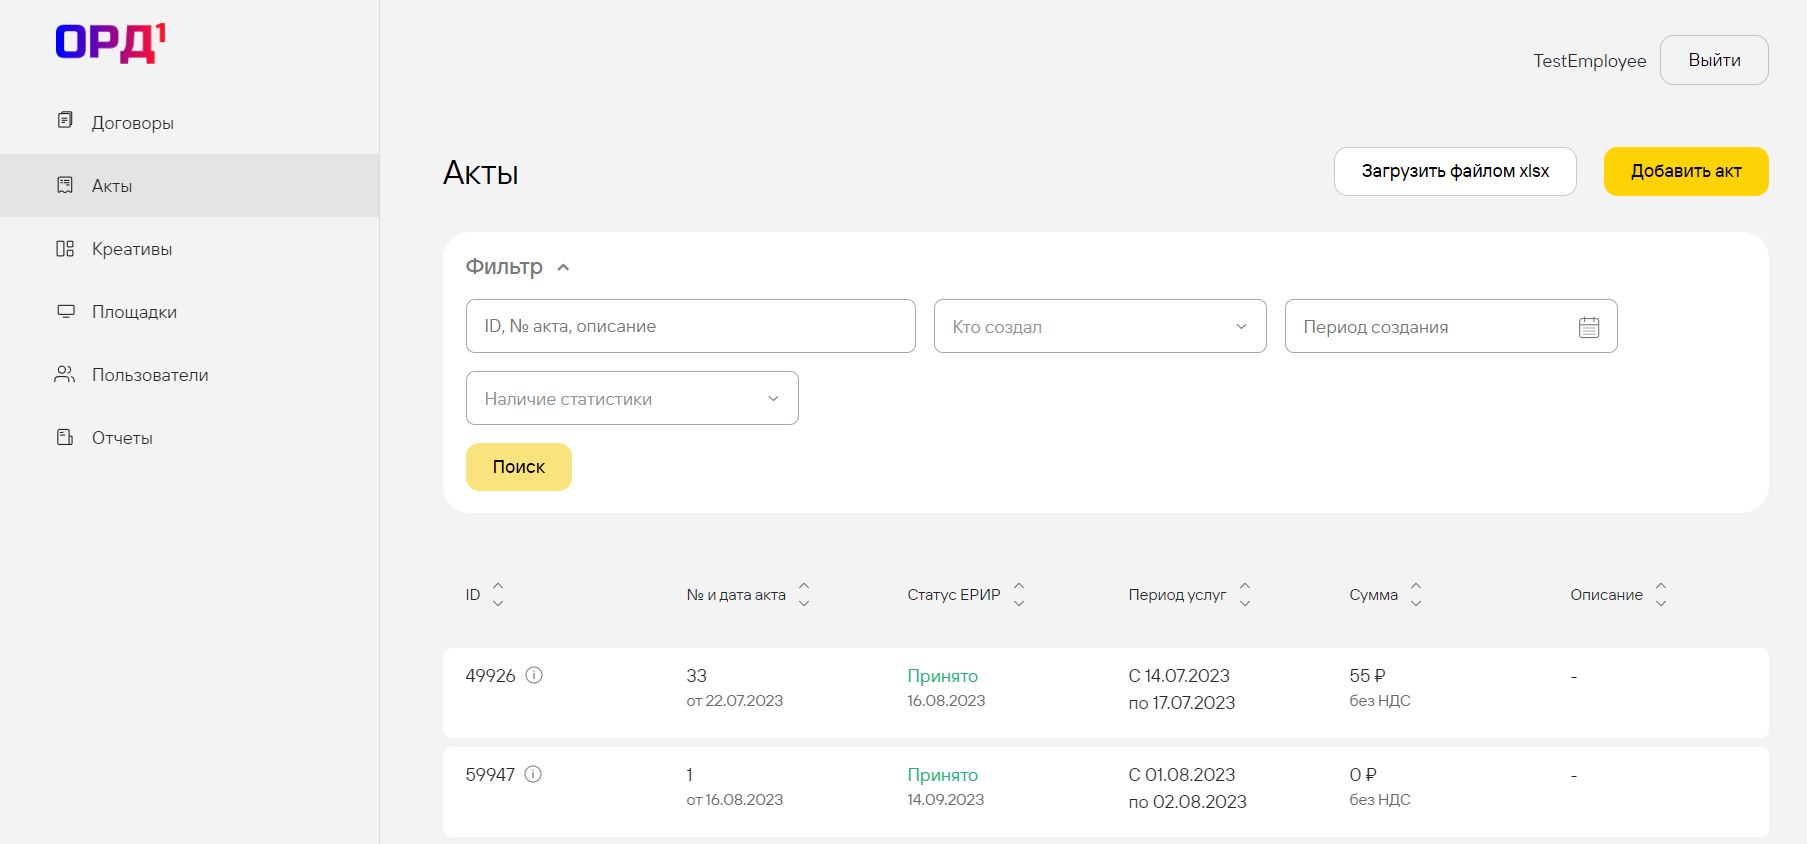1807x844 pixels.
Task: Sort by Период услуг arrows
Action: click(x=1245, y=594)
